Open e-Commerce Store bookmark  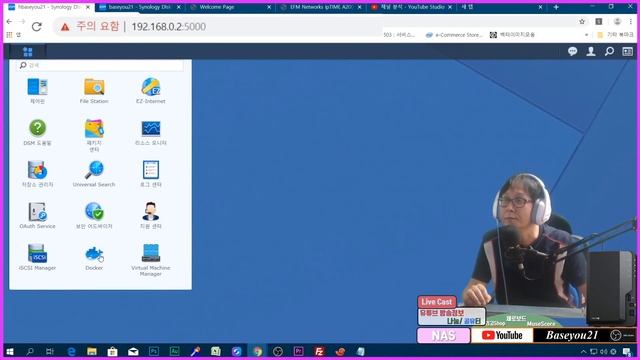click(454, 35)
